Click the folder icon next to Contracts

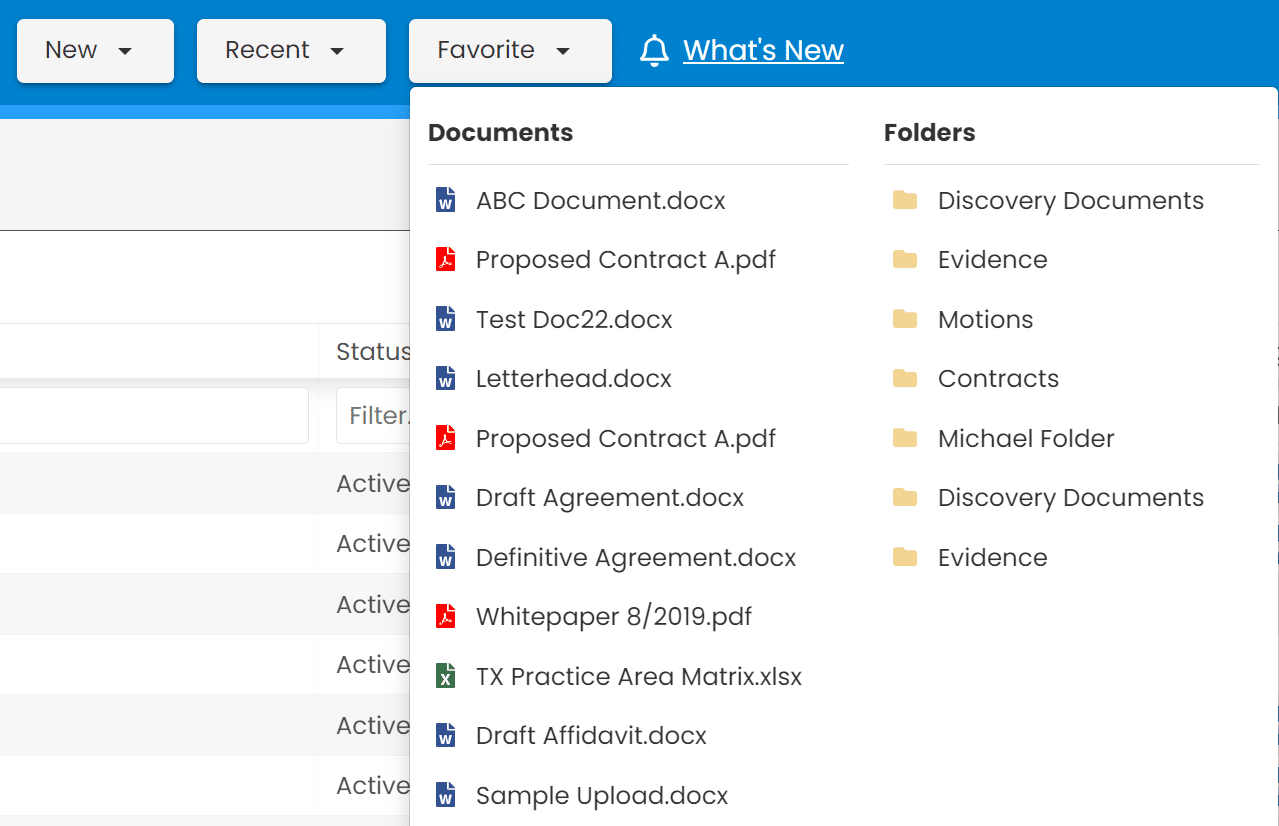pyautogui.click(x=905, y=378)
